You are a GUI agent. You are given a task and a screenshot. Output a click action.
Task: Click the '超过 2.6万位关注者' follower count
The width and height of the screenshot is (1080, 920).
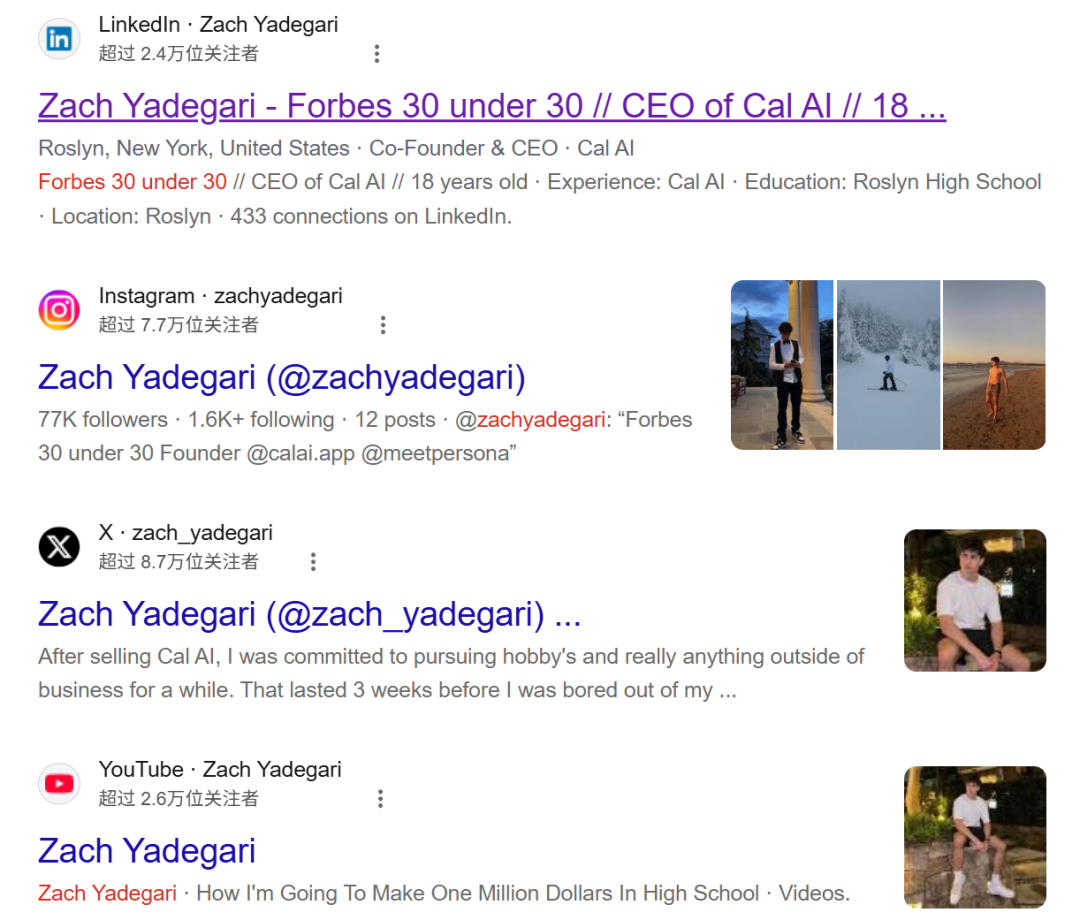pos(178,799)
